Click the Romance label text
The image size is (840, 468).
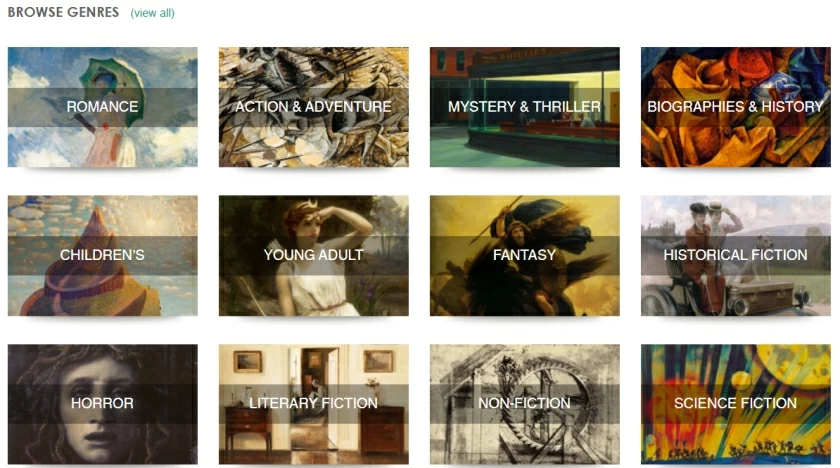102,107
